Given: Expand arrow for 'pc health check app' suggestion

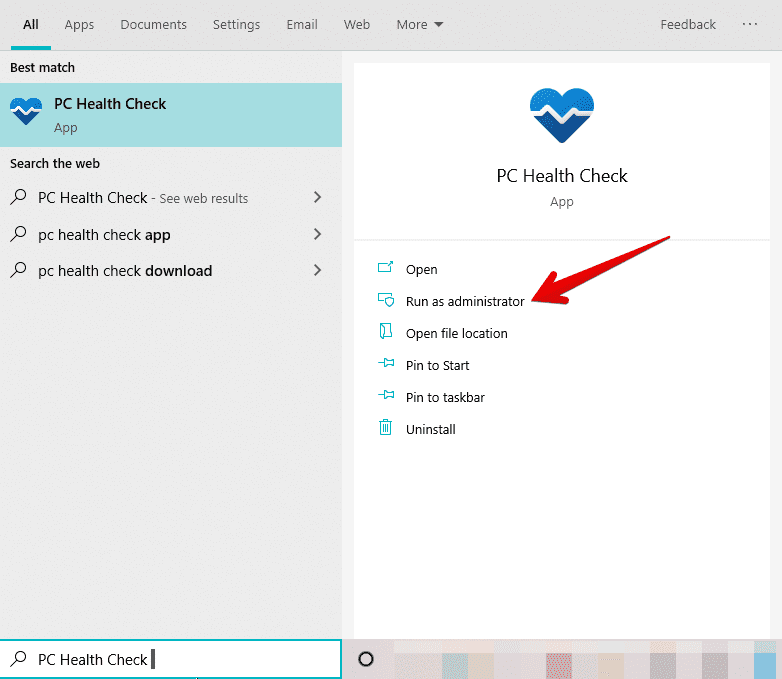Looking at the screenshot, I should pyautogui.click(x=318, y=234).
